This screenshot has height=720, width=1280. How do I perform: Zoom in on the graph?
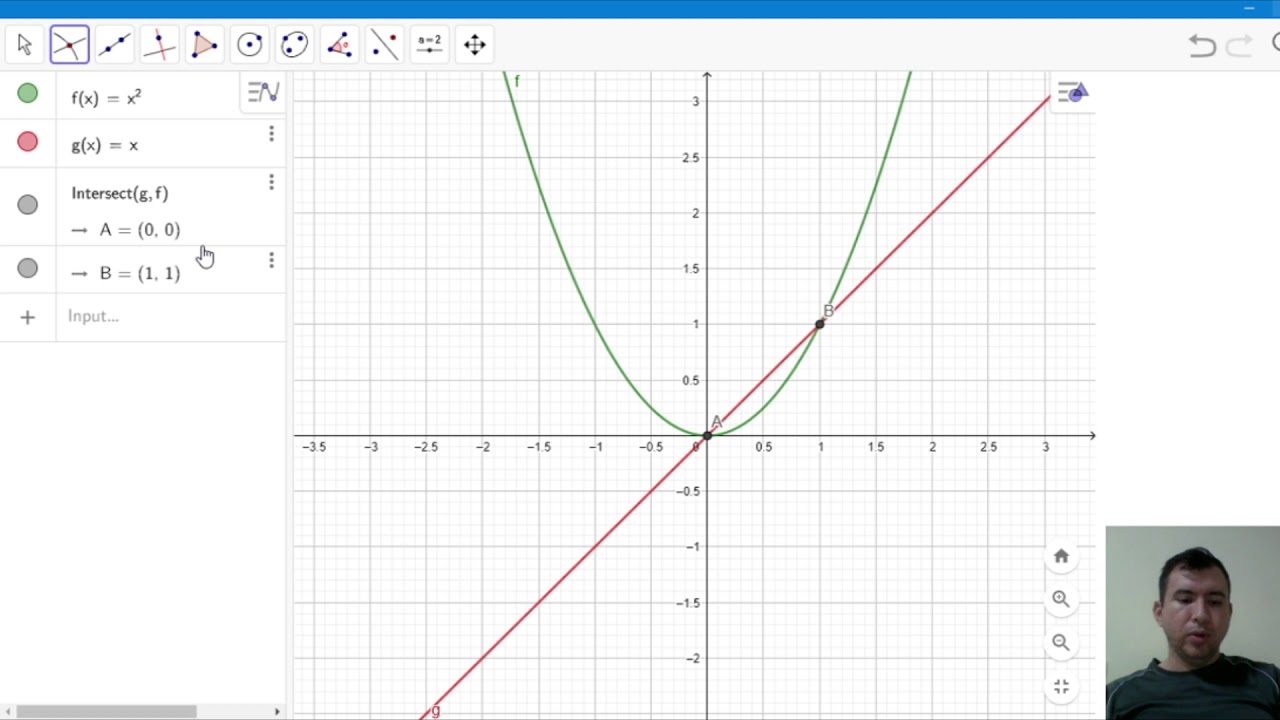[x=1061, y=599]
